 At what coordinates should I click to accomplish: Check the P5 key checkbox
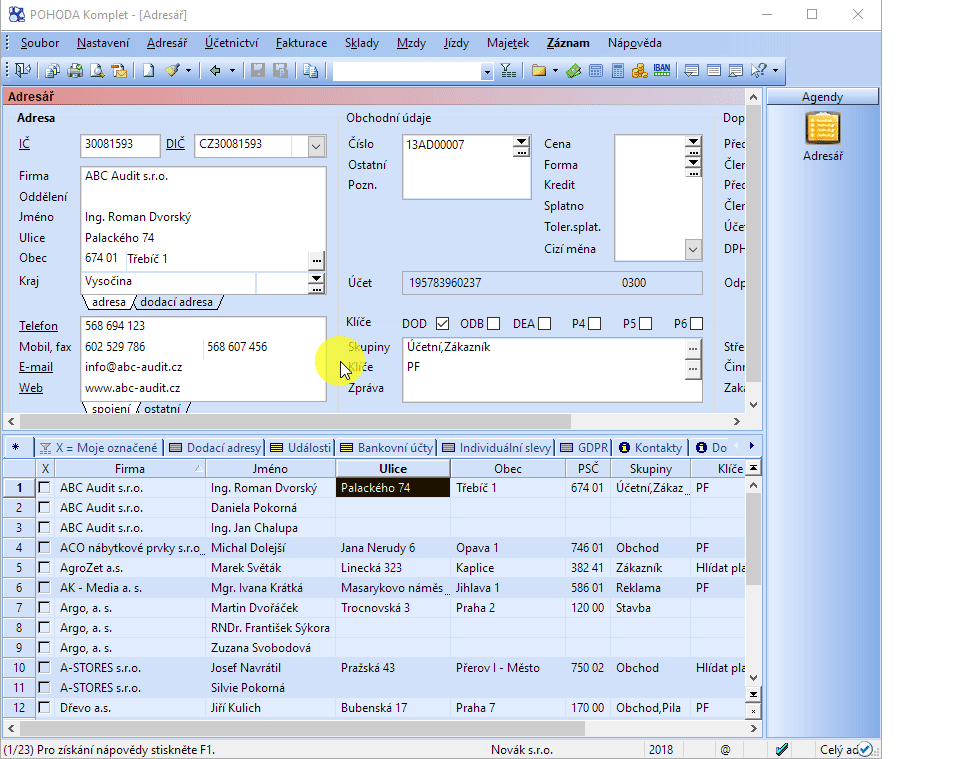pos(645,323)
